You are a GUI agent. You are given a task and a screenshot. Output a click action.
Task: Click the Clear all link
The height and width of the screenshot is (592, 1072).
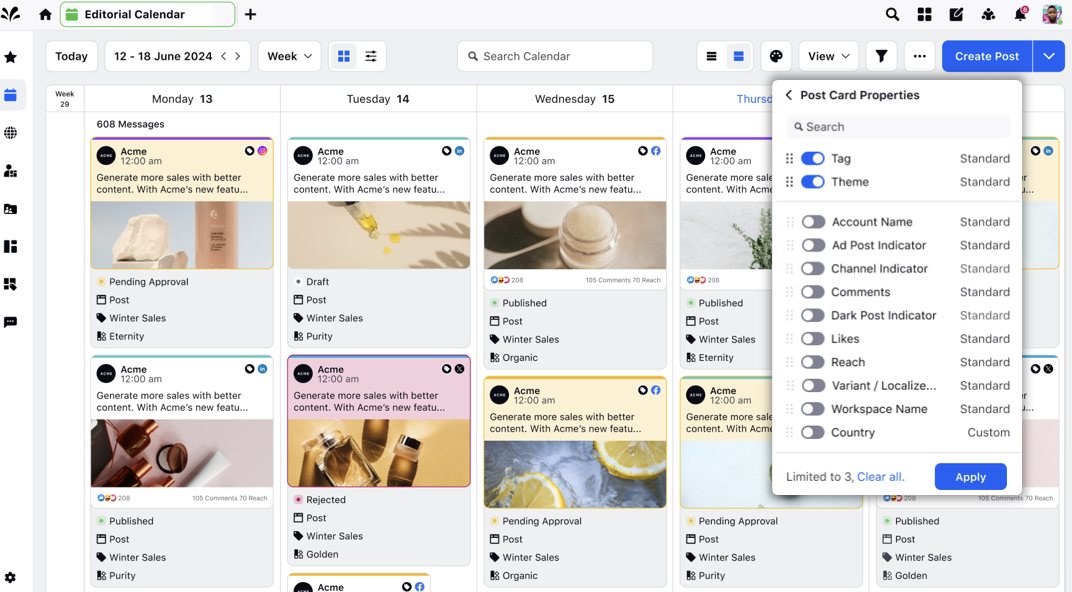[881, 476]
